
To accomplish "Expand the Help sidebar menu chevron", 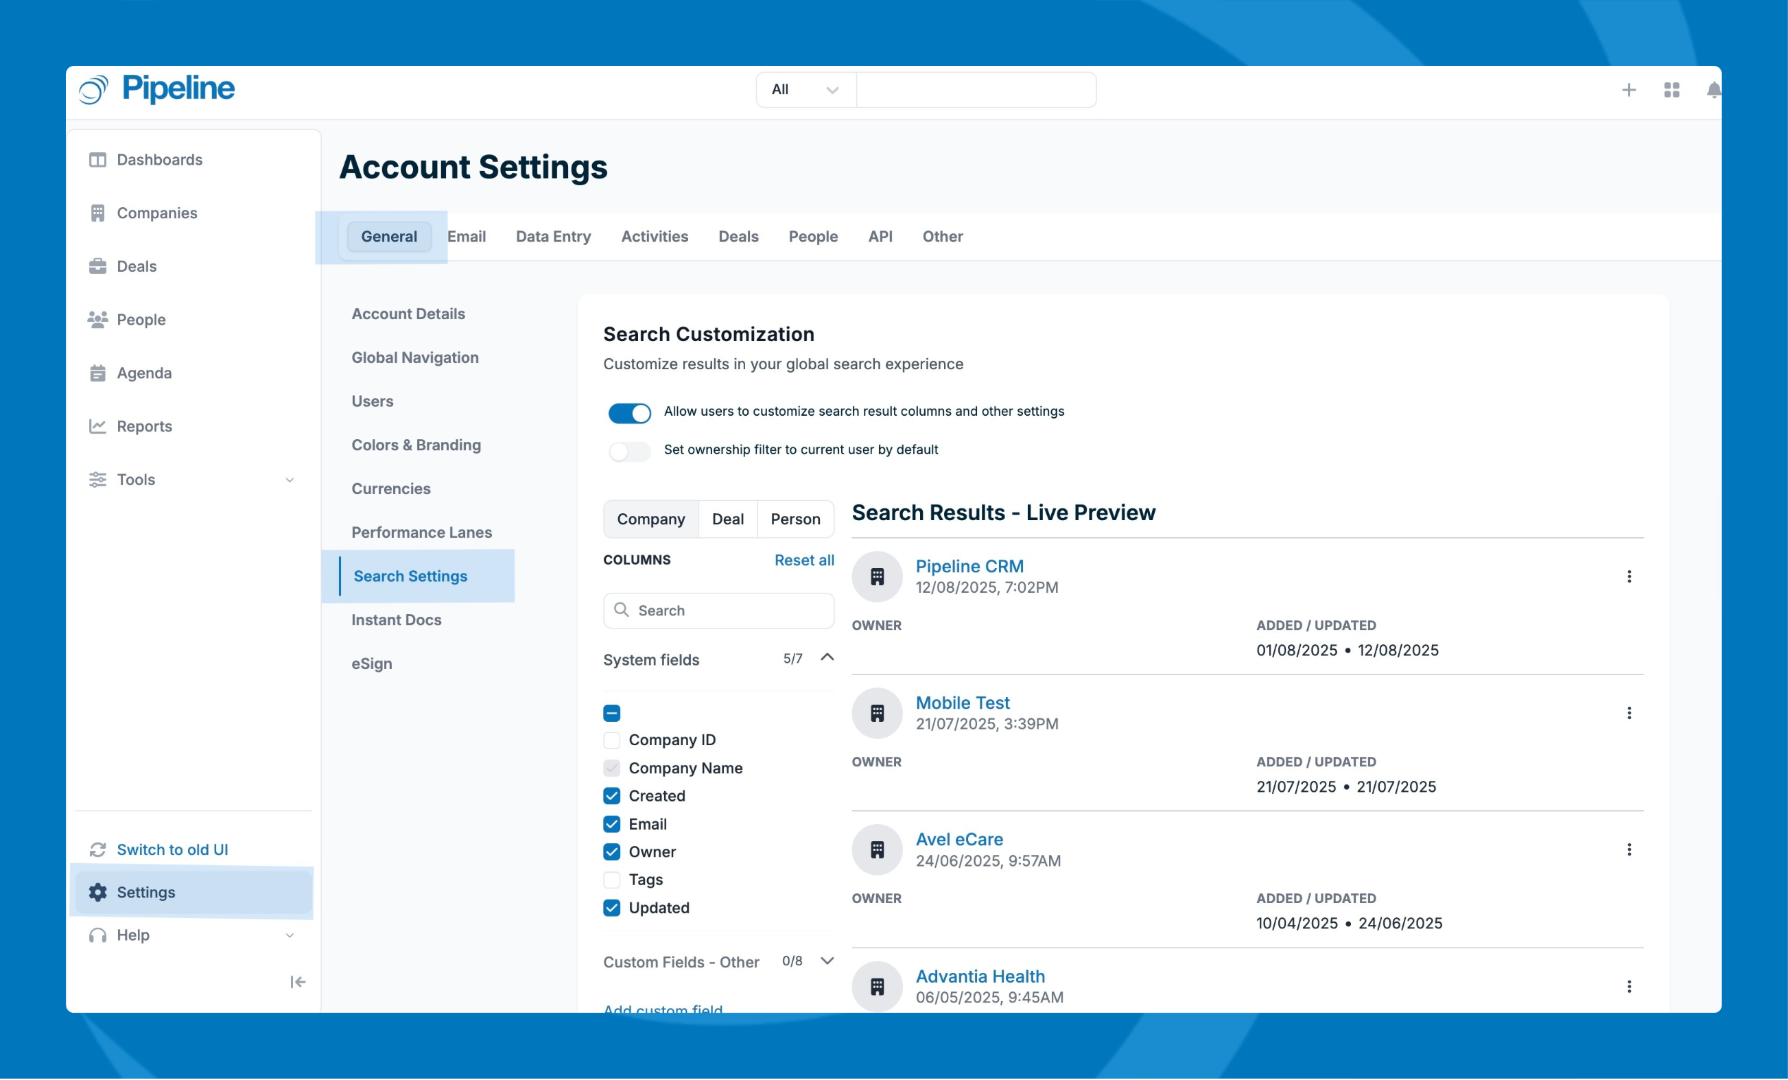I will pos(290,936).
